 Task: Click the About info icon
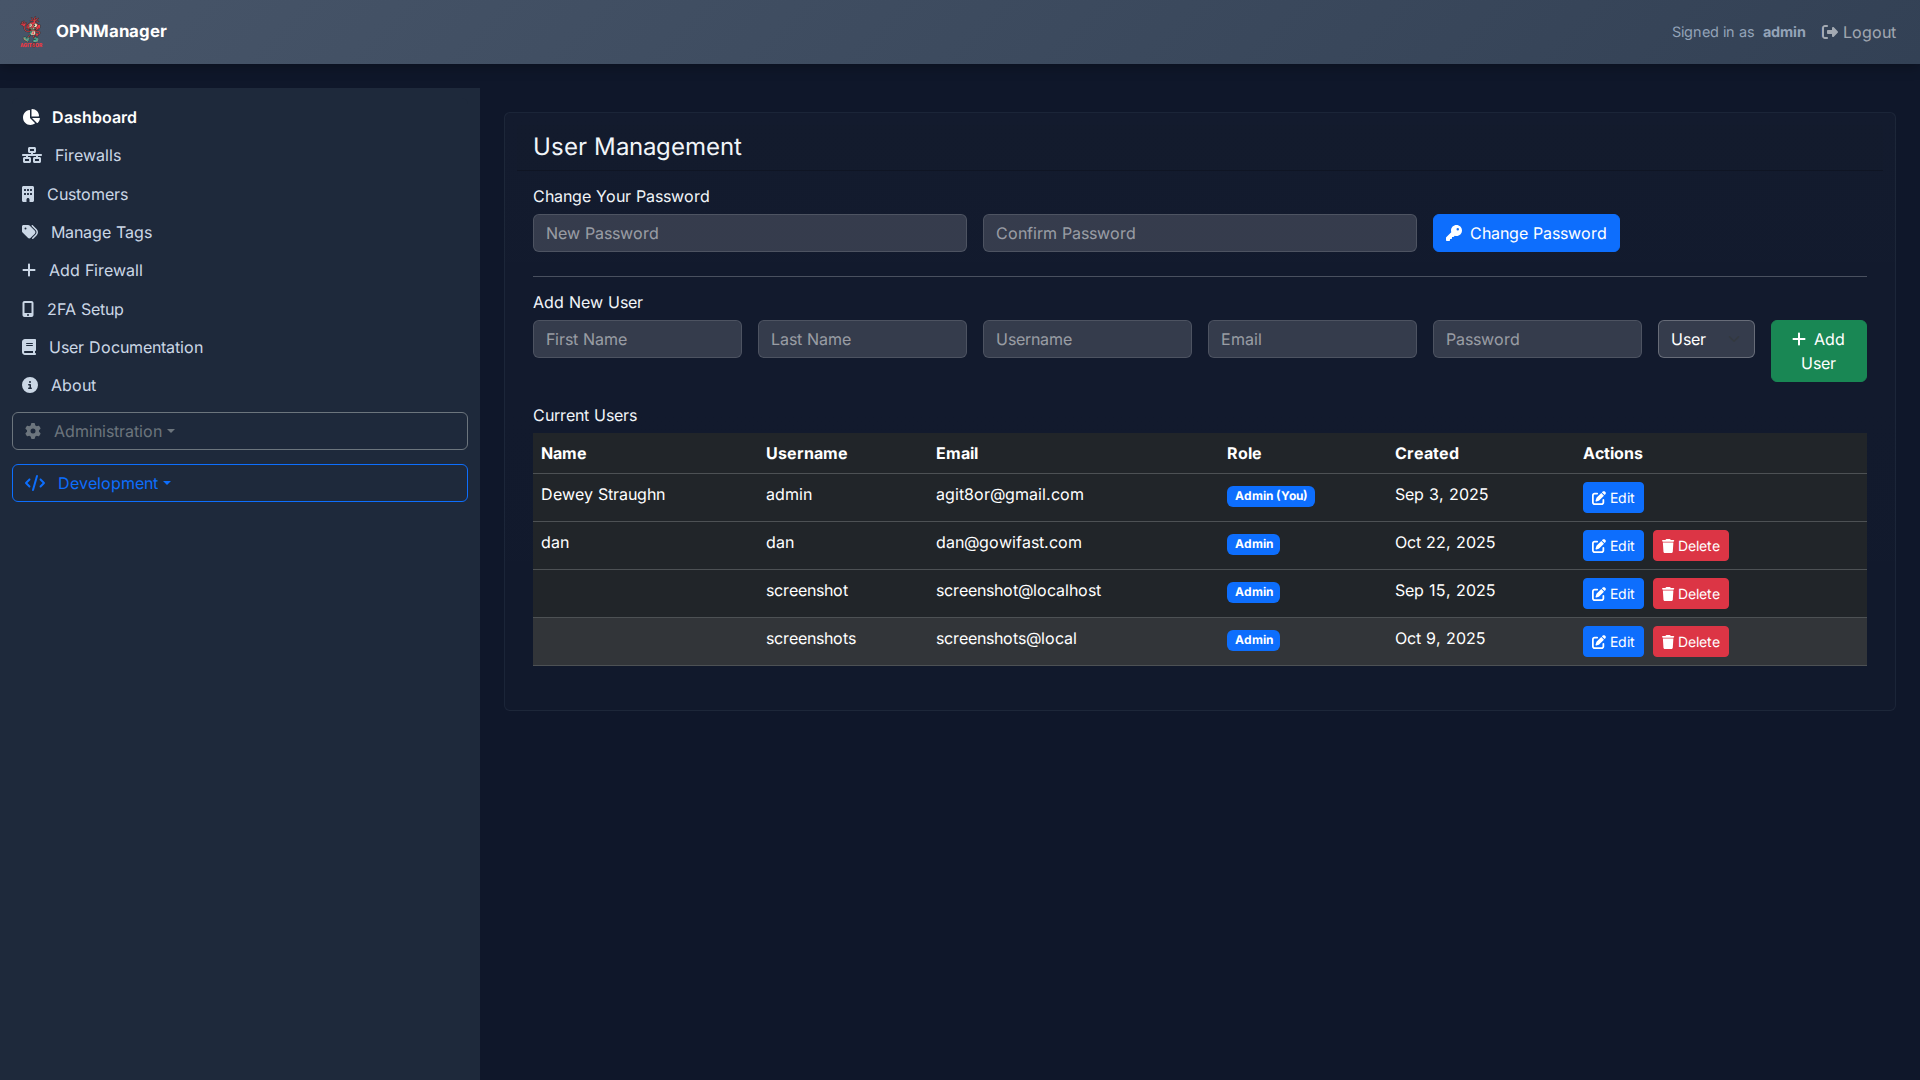[29, 385]
